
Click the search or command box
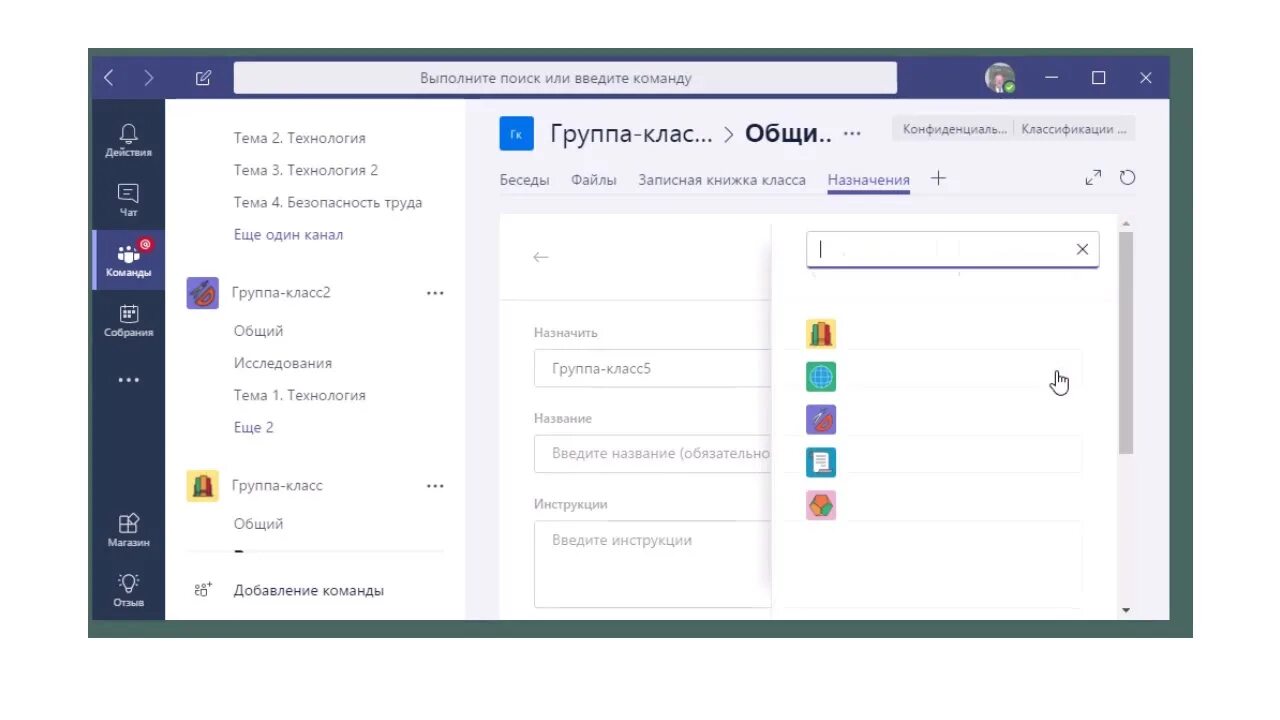565,78
